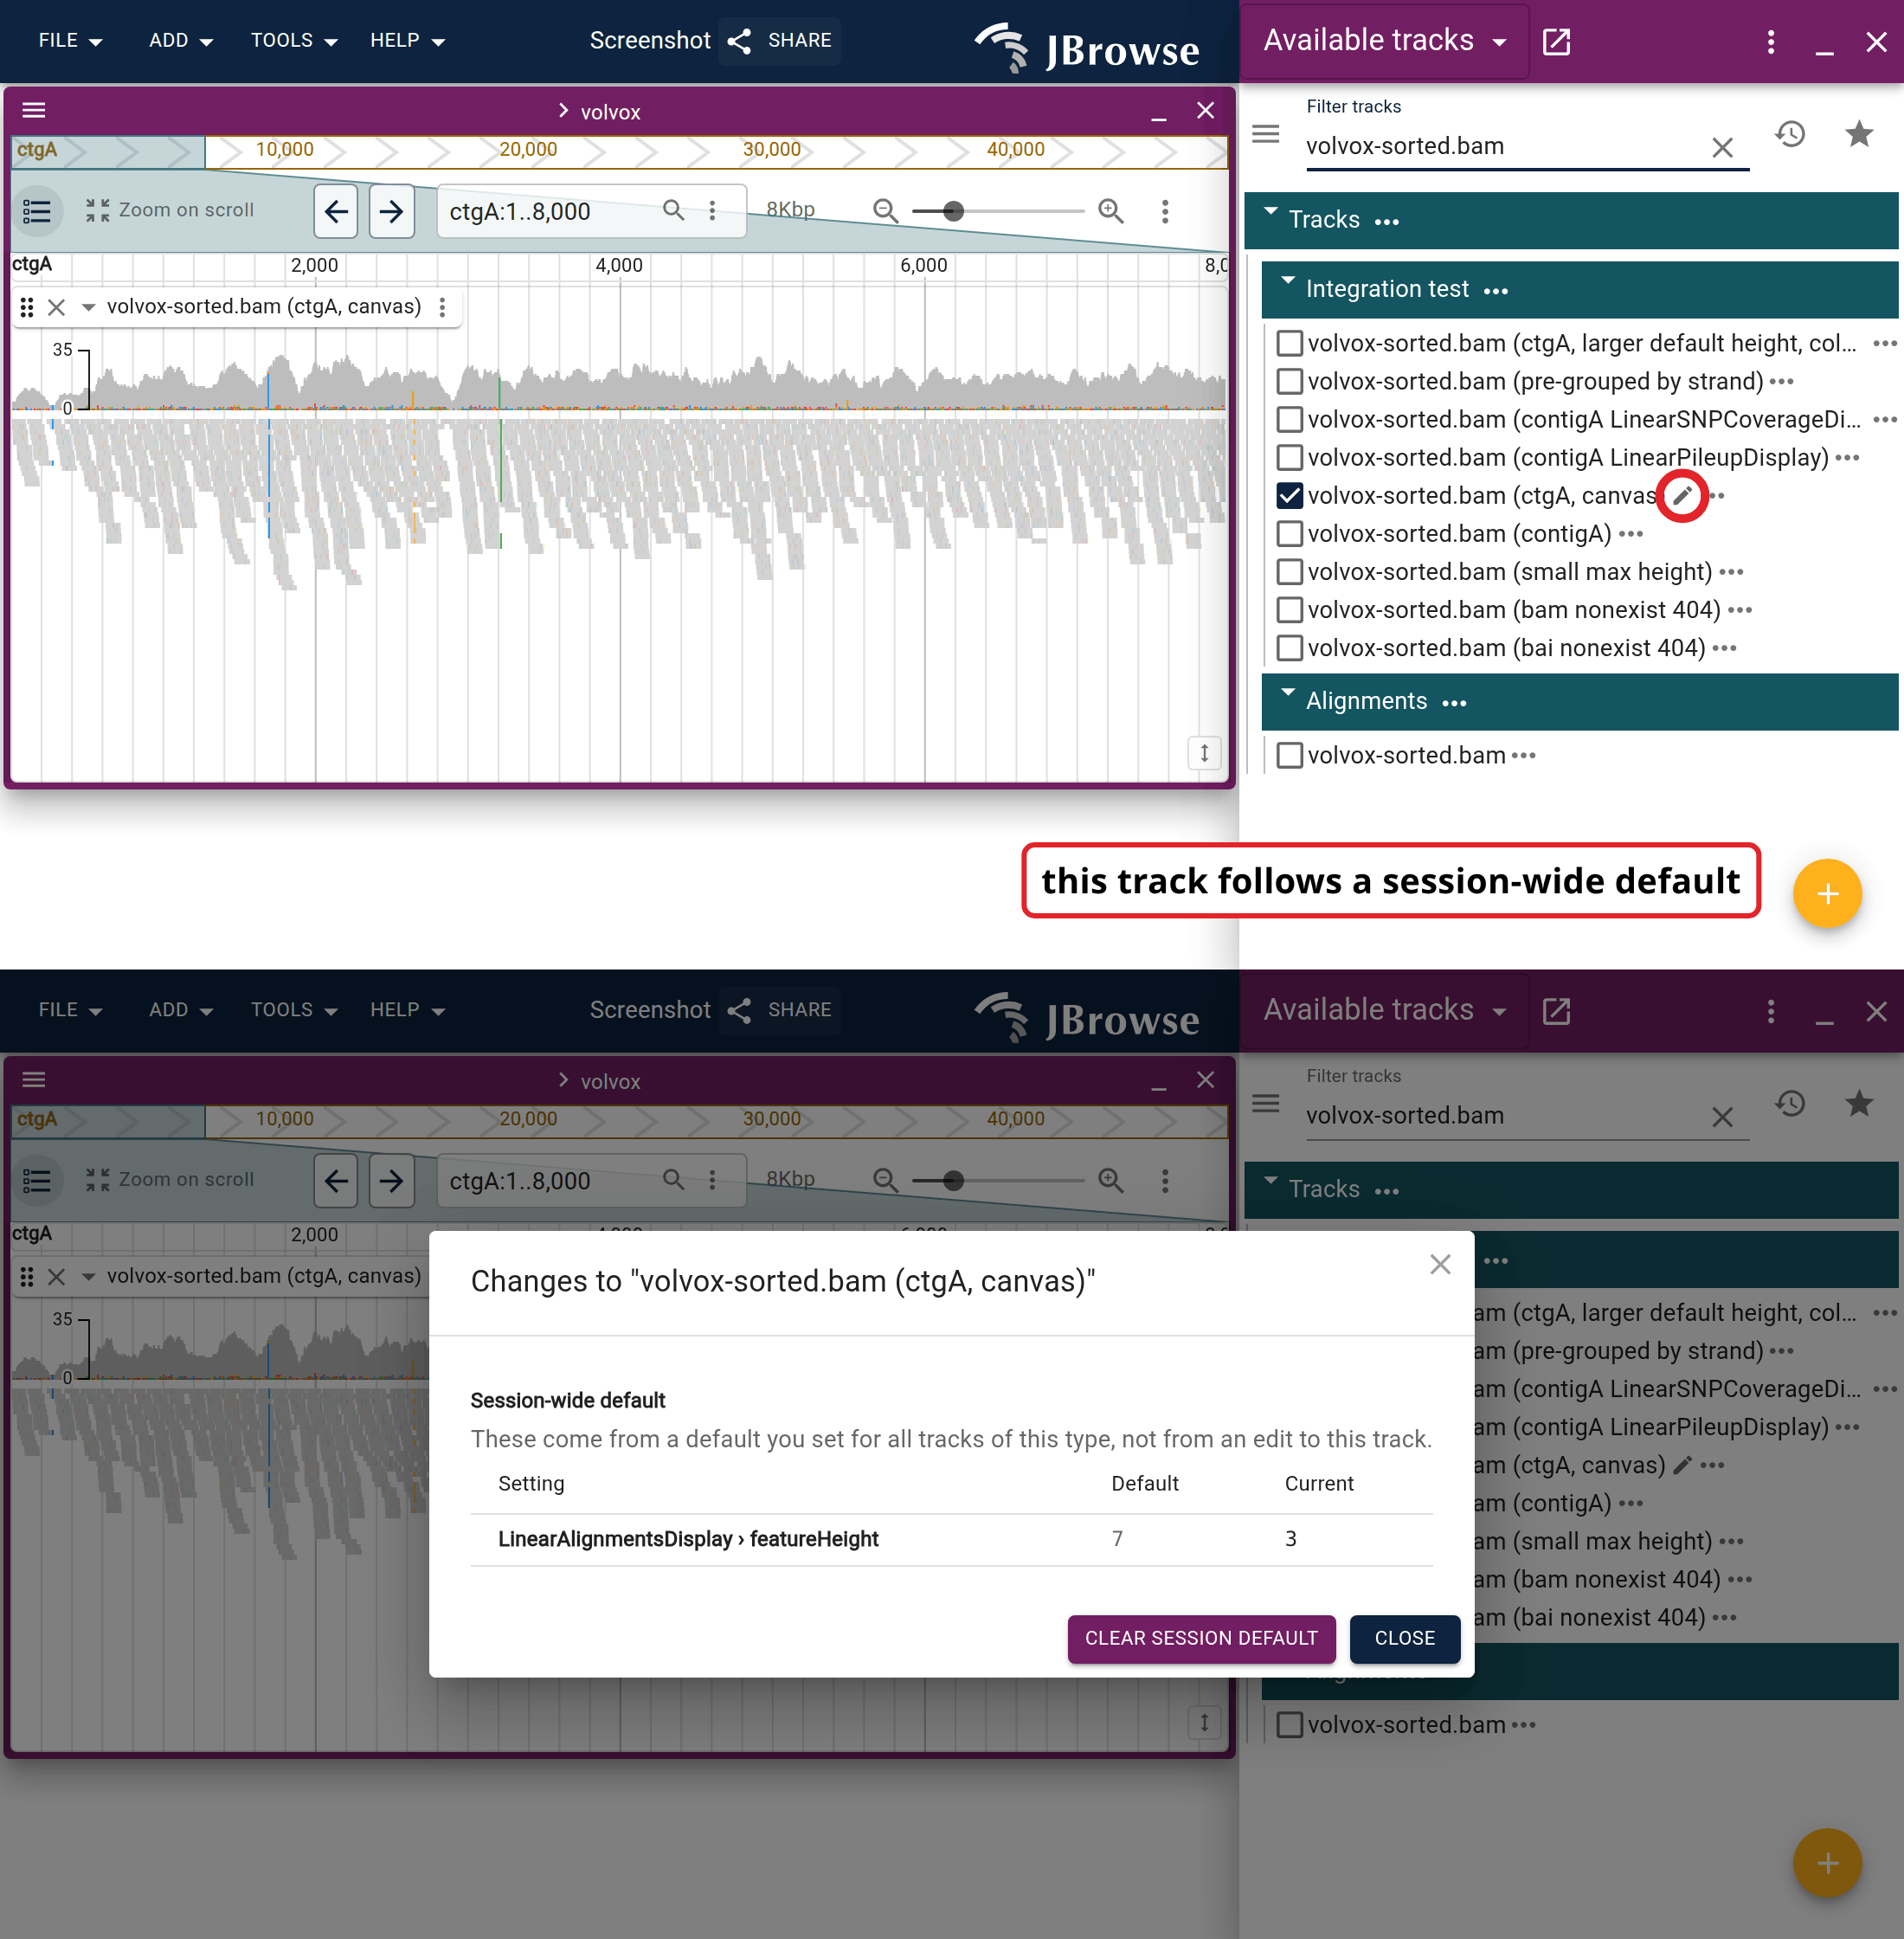Check volvox-sorted.bam larger default height track
Screen dimensions: 1904x1939
(1289, 343)
